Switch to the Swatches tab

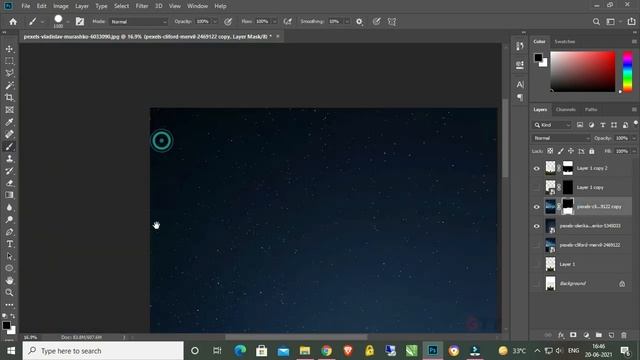coord(565,42)
